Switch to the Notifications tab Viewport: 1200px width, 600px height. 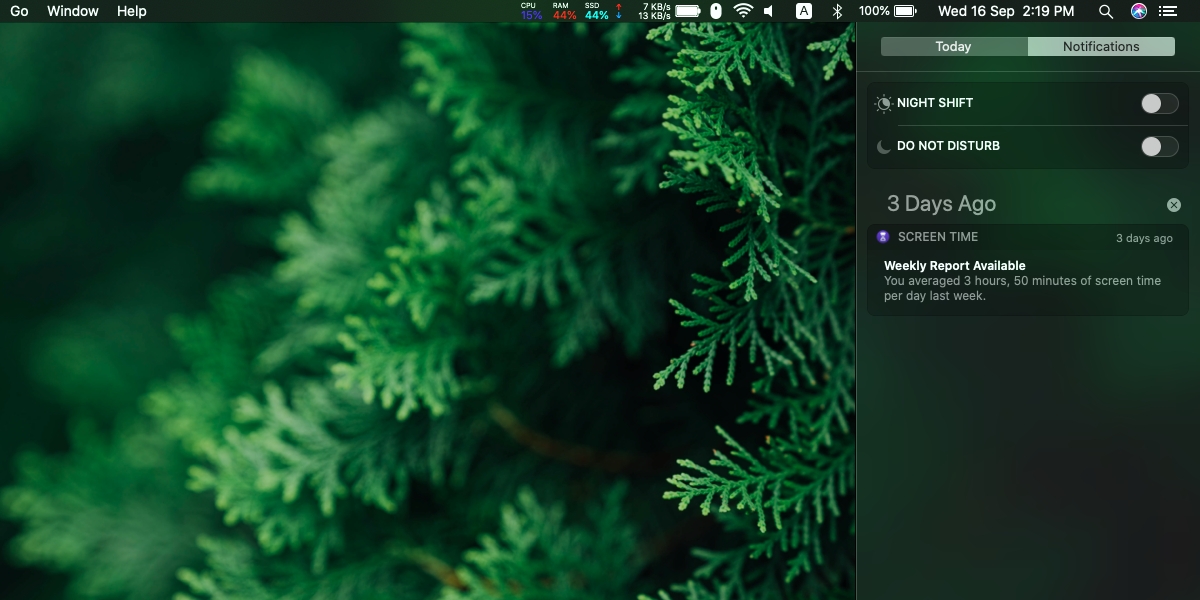(1101, 46)
